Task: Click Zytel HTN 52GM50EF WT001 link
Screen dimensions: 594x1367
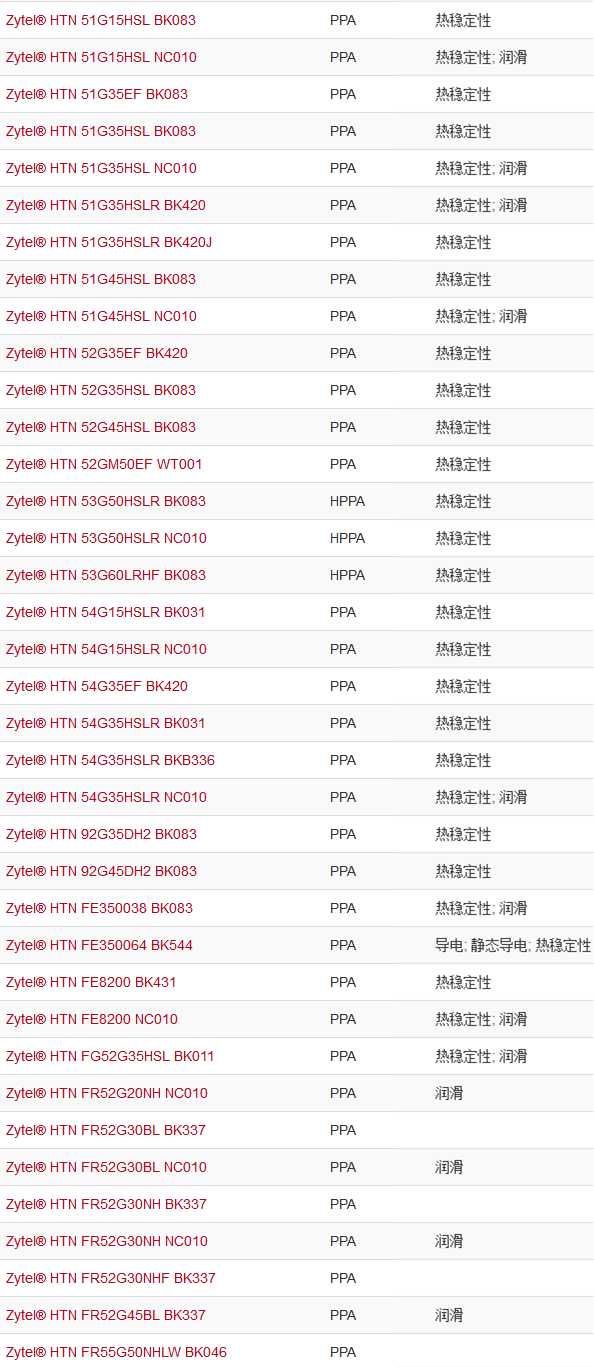Action: (x=104, y=464)
